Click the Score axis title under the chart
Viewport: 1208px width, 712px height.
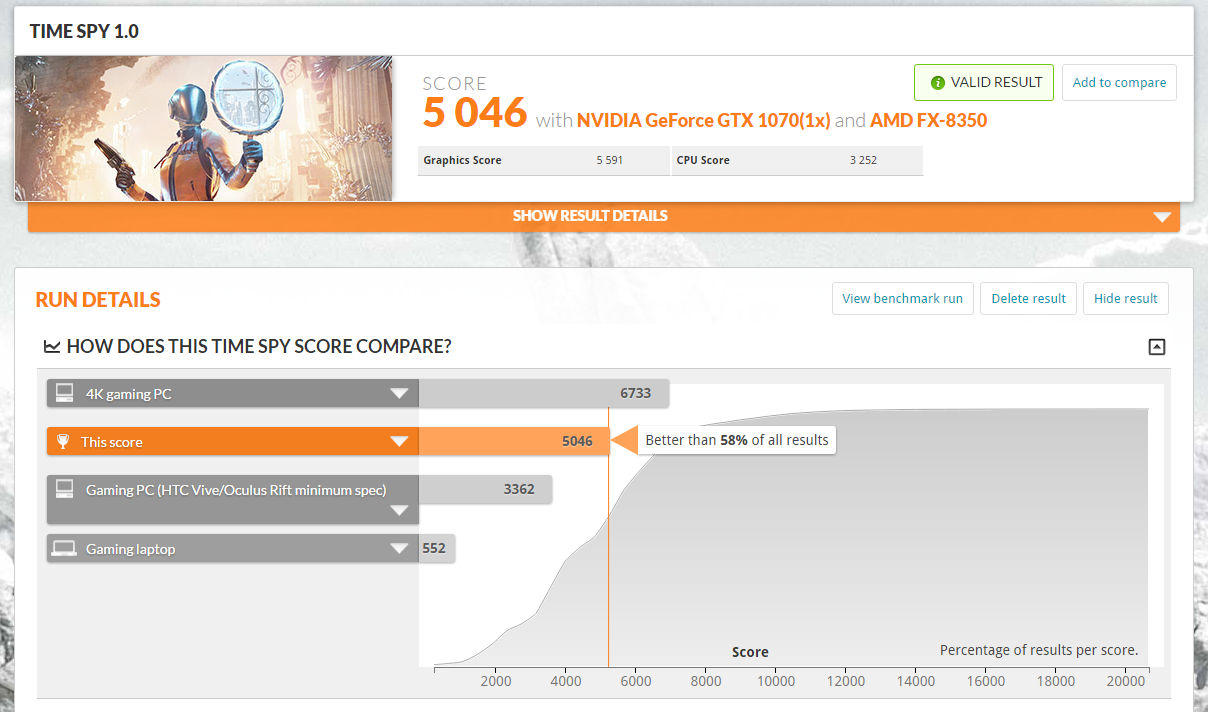750,652
